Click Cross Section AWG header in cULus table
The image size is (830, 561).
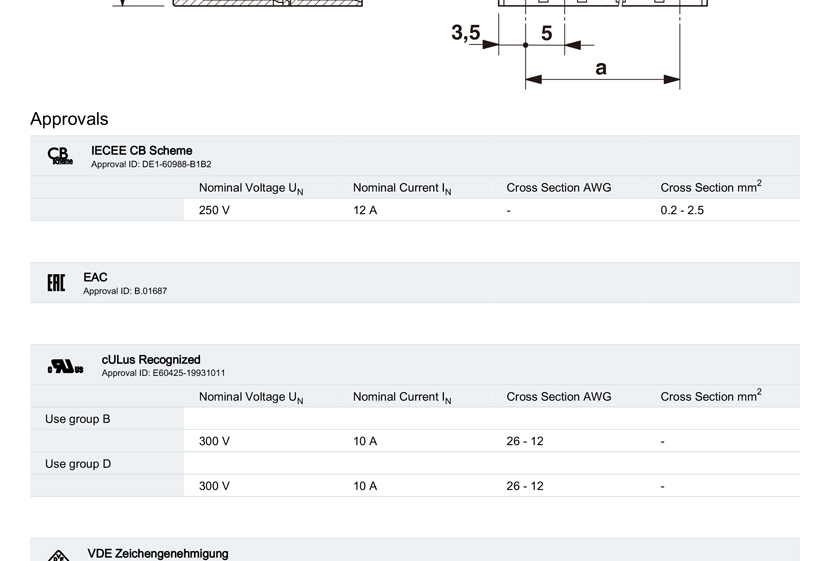(x=558, y=397)
